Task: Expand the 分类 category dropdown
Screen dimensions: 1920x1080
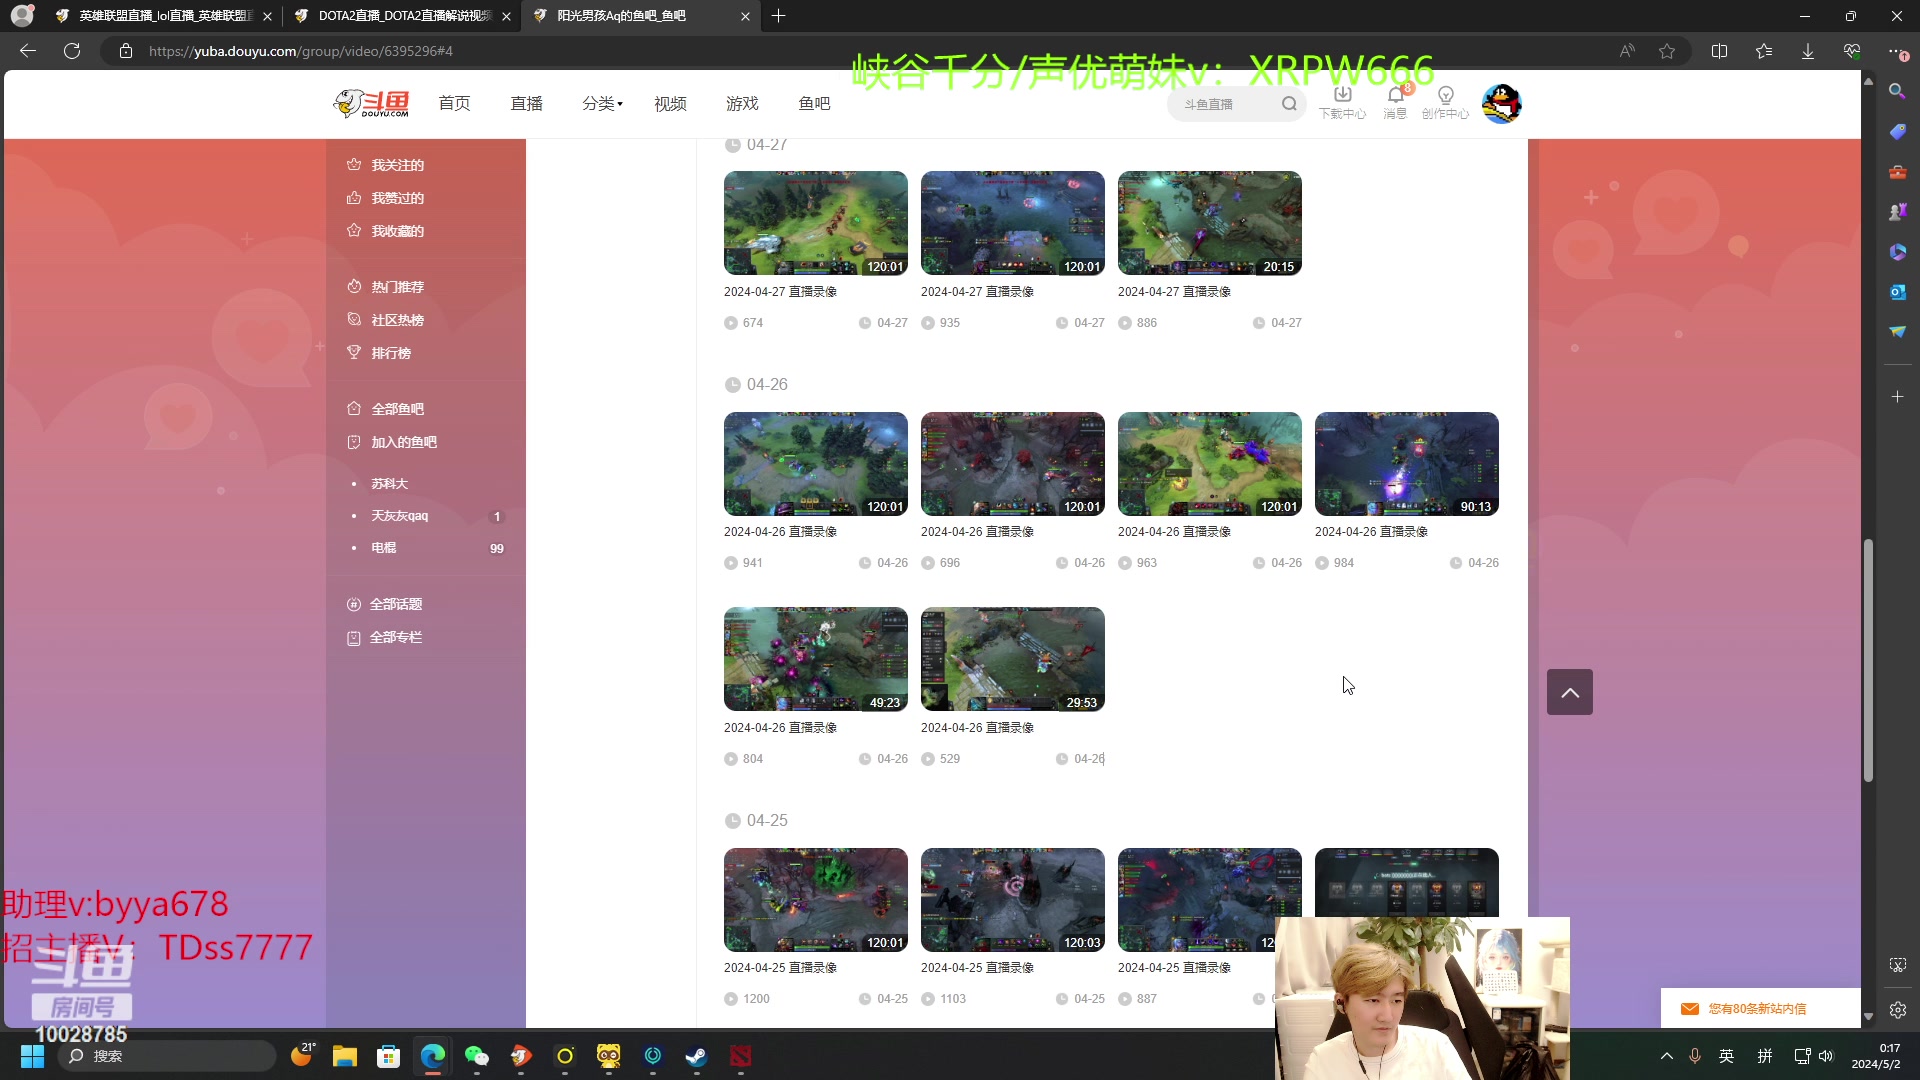Action: (602, 103)
